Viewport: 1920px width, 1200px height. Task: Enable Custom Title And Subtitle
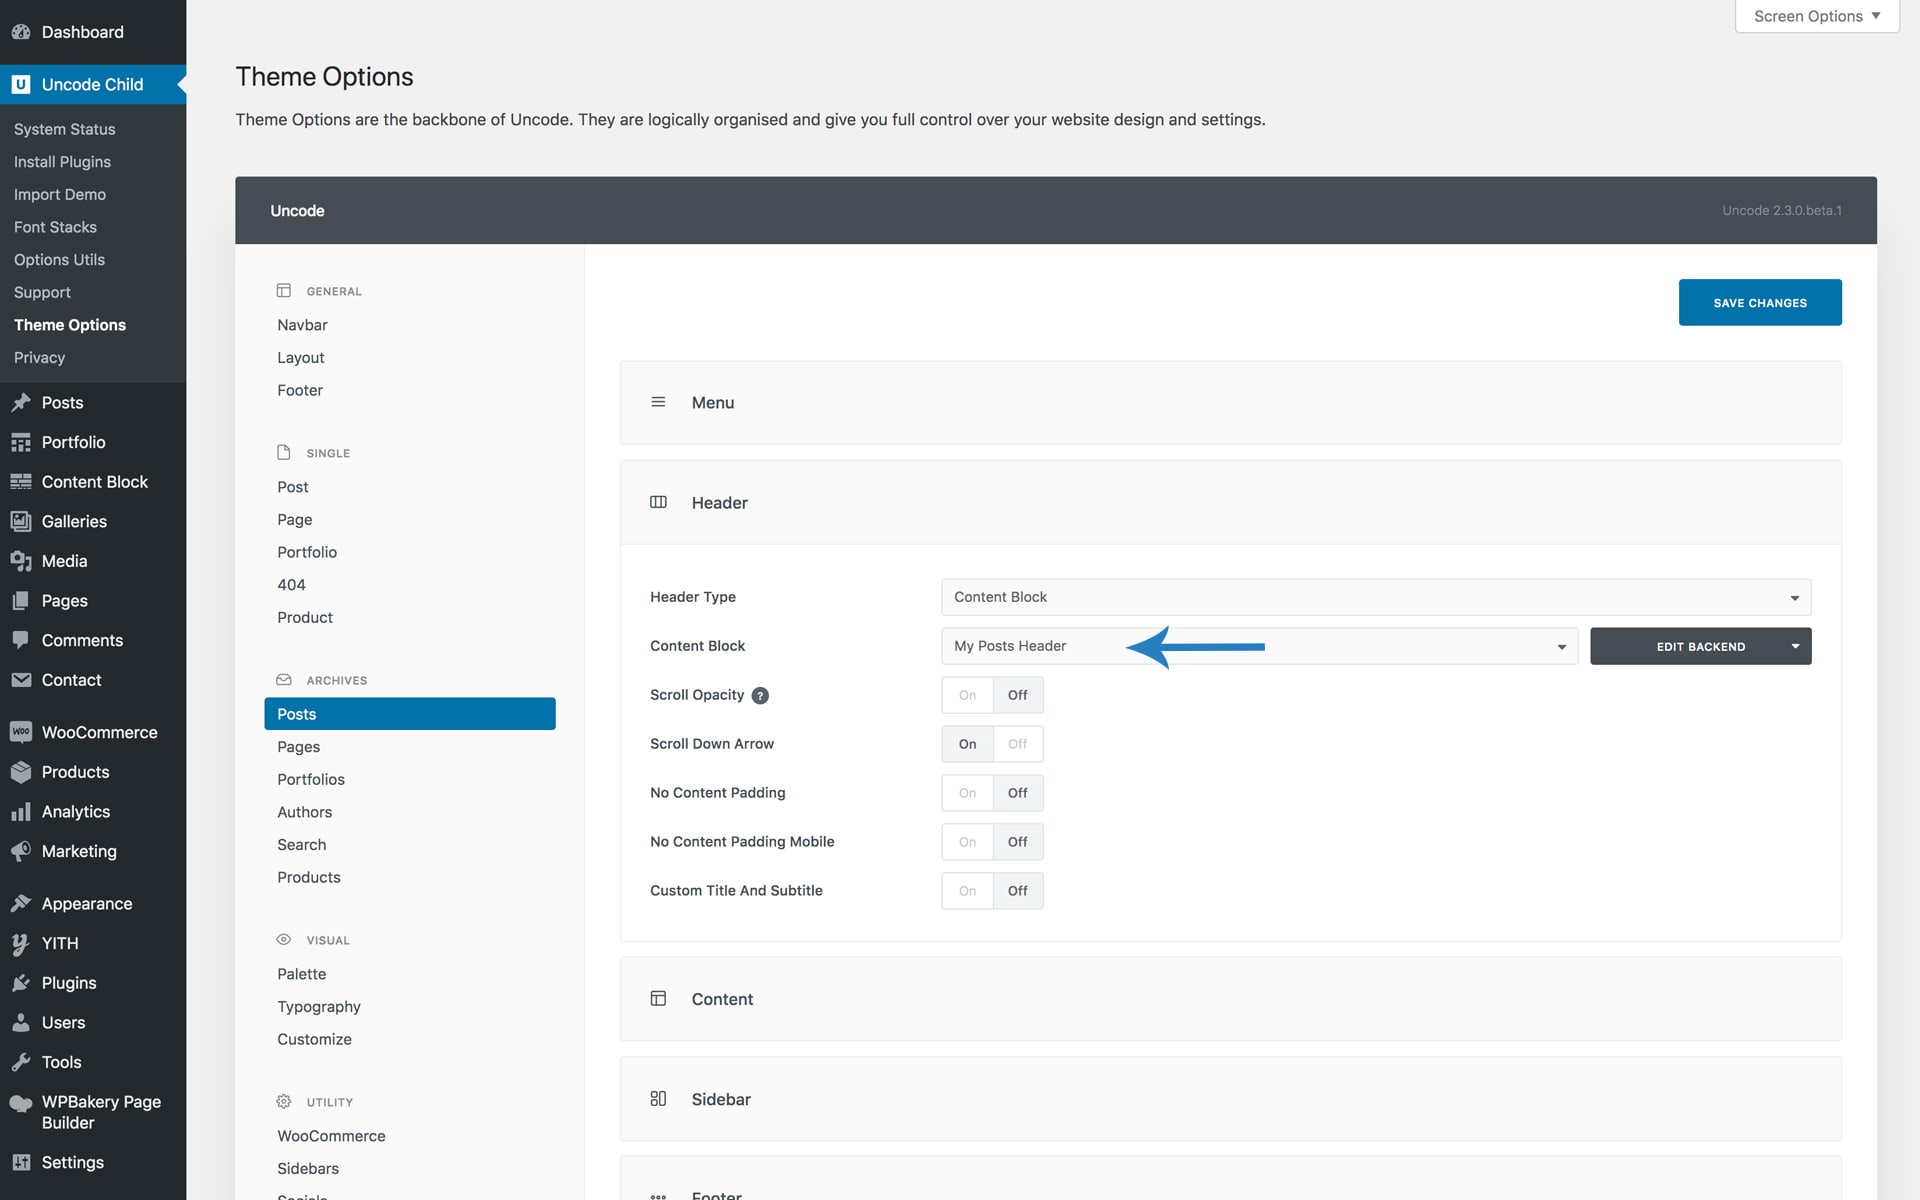point(967,891)
